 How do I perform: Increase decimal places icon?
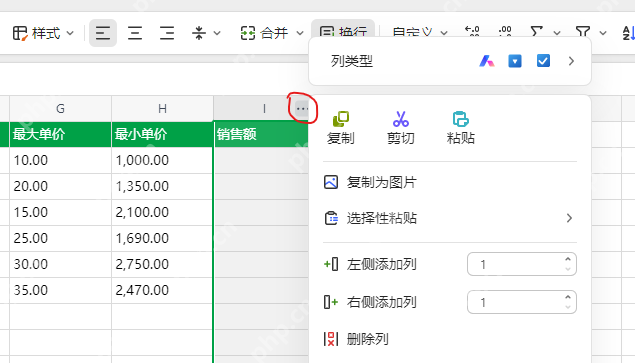[x=505, y=32]
